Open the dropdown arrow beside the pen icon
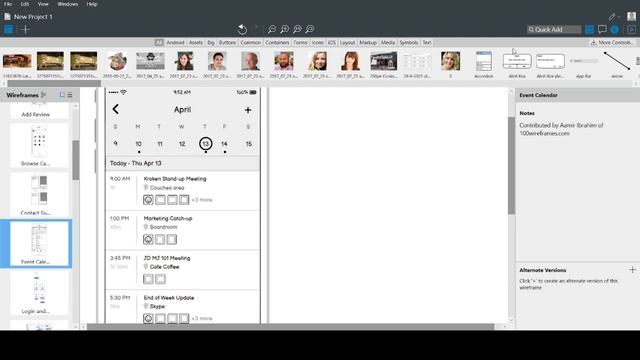 (619, 17)
